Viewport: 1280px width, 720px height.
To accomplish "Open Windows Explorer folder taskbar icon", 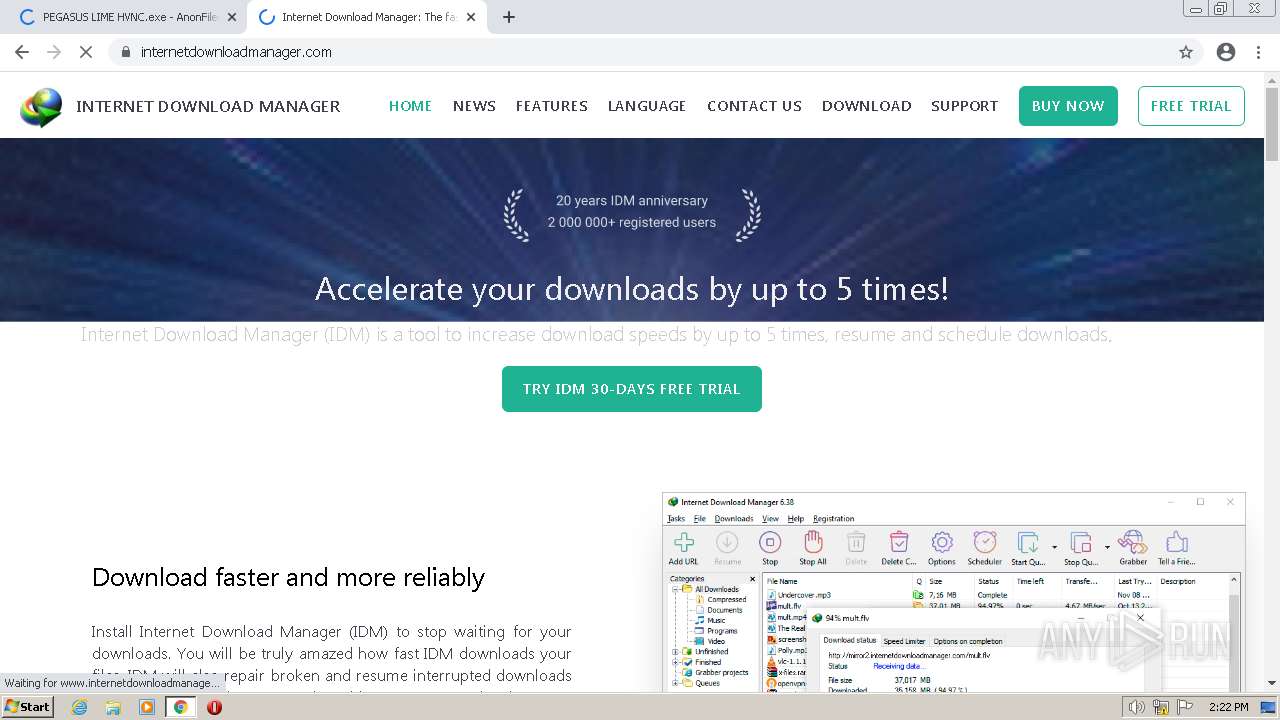I will click(x=113, y=707).
